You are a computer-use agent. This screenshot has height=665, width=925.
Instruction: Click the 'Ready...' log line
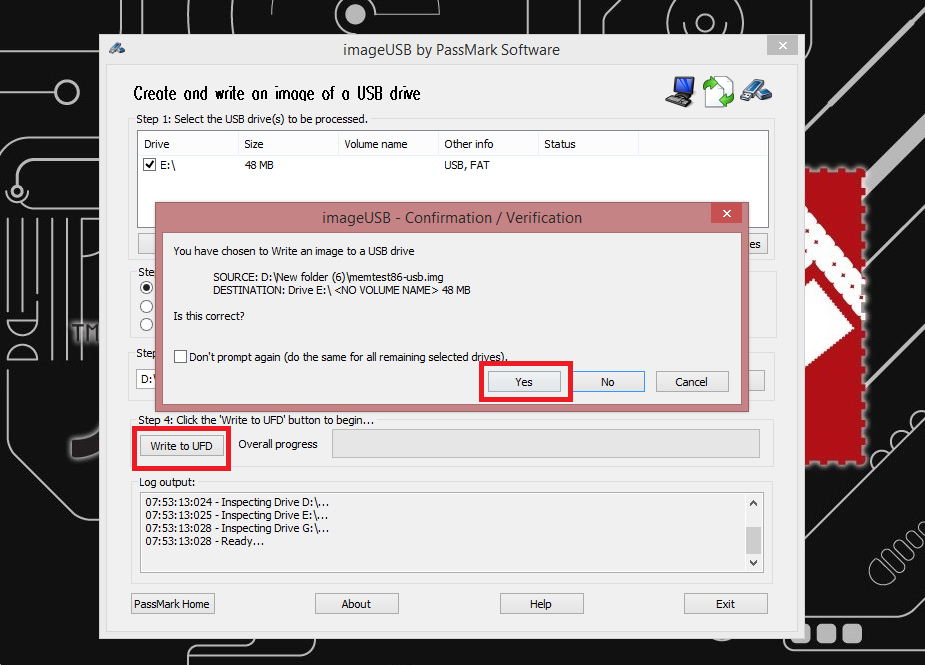205,541
